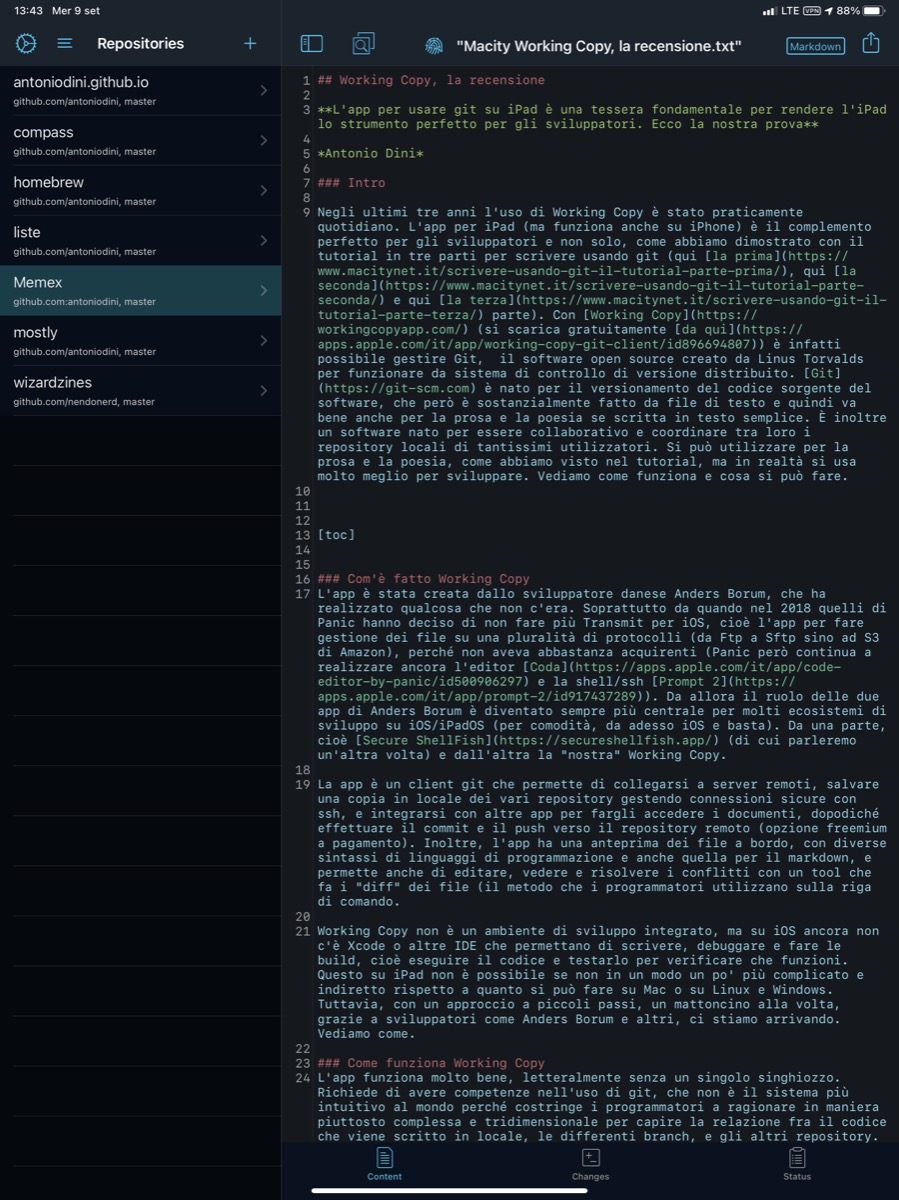Image resolution: width=899 pixels, height=1200 pixels.
Task: Open the mostly repository
Action: point(140,340)
